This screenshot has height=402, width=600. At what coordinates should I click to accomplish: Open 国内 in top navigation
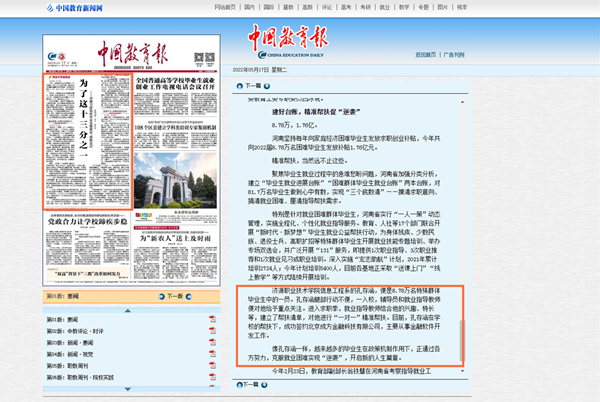click(x=249, y=7)
